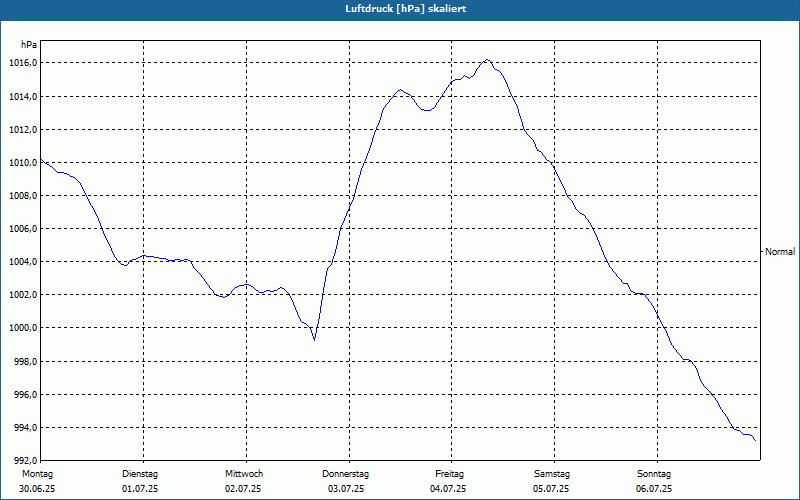Click the '01.07.25' date label

click(140, 489)
